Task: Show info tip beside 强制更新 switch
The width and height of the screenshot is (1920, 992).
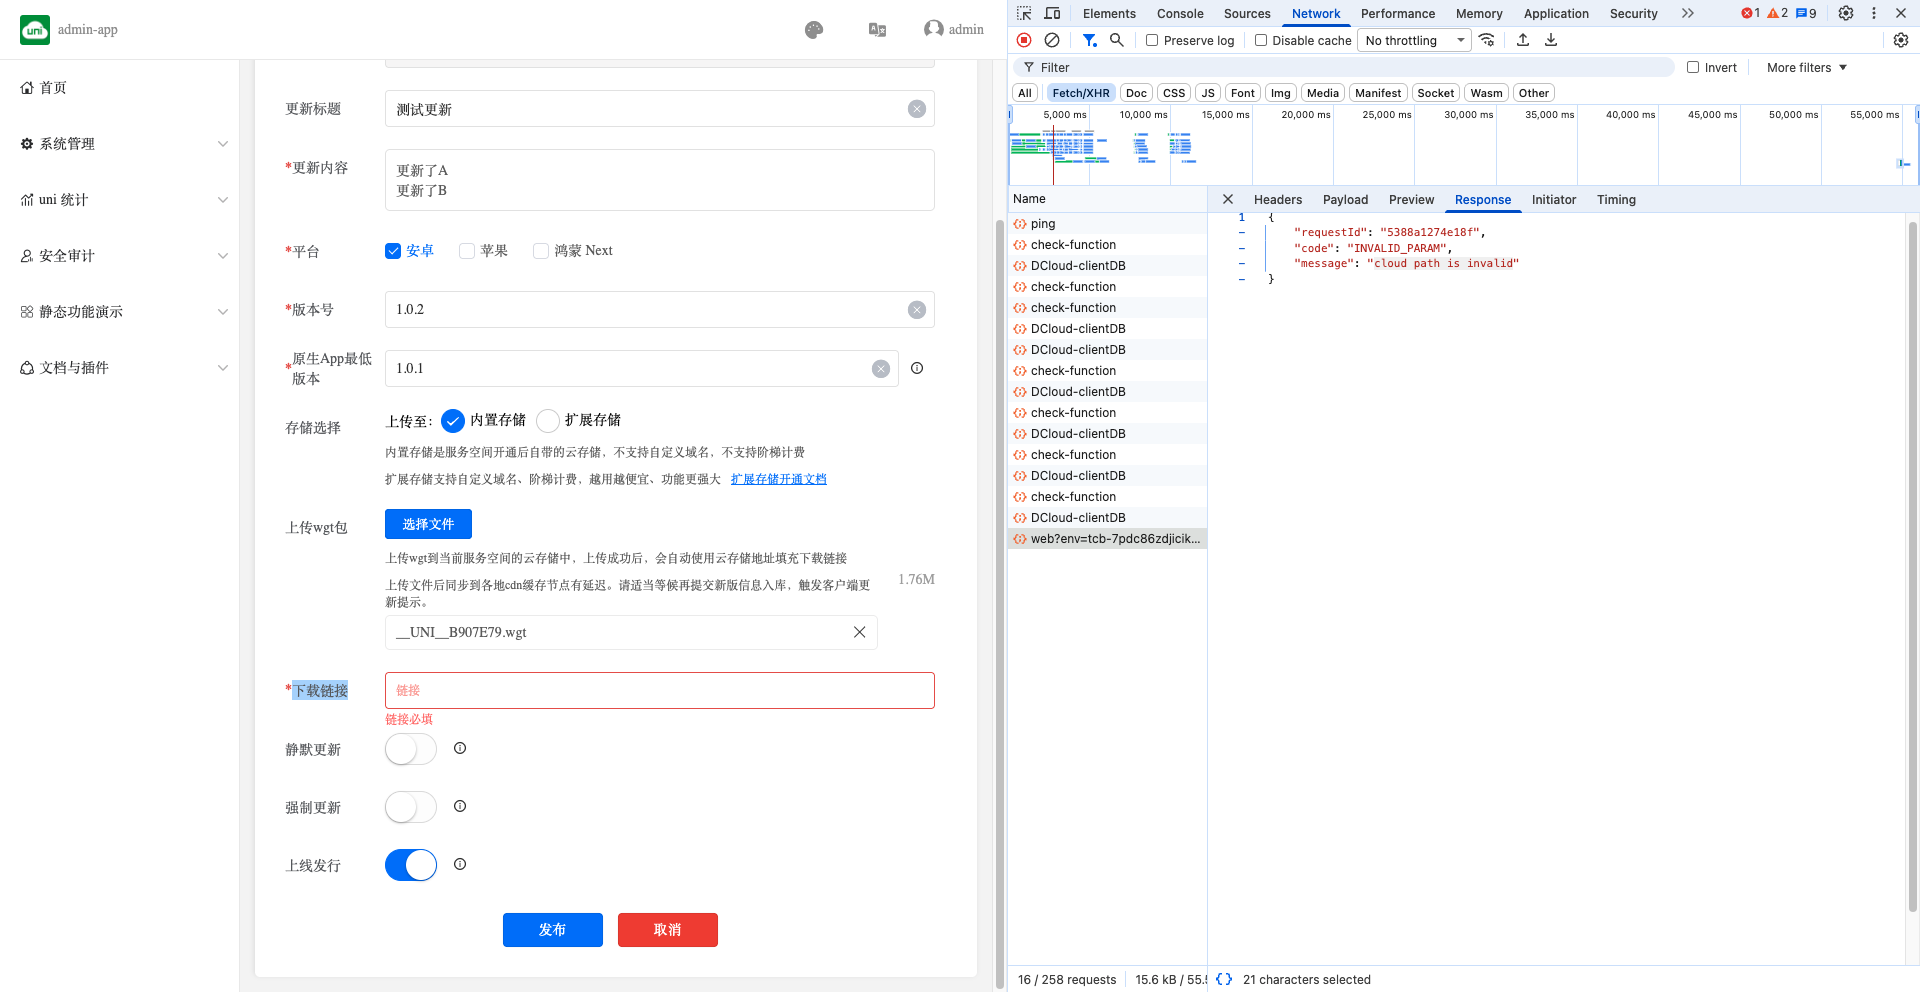Action: click(460, 806)
